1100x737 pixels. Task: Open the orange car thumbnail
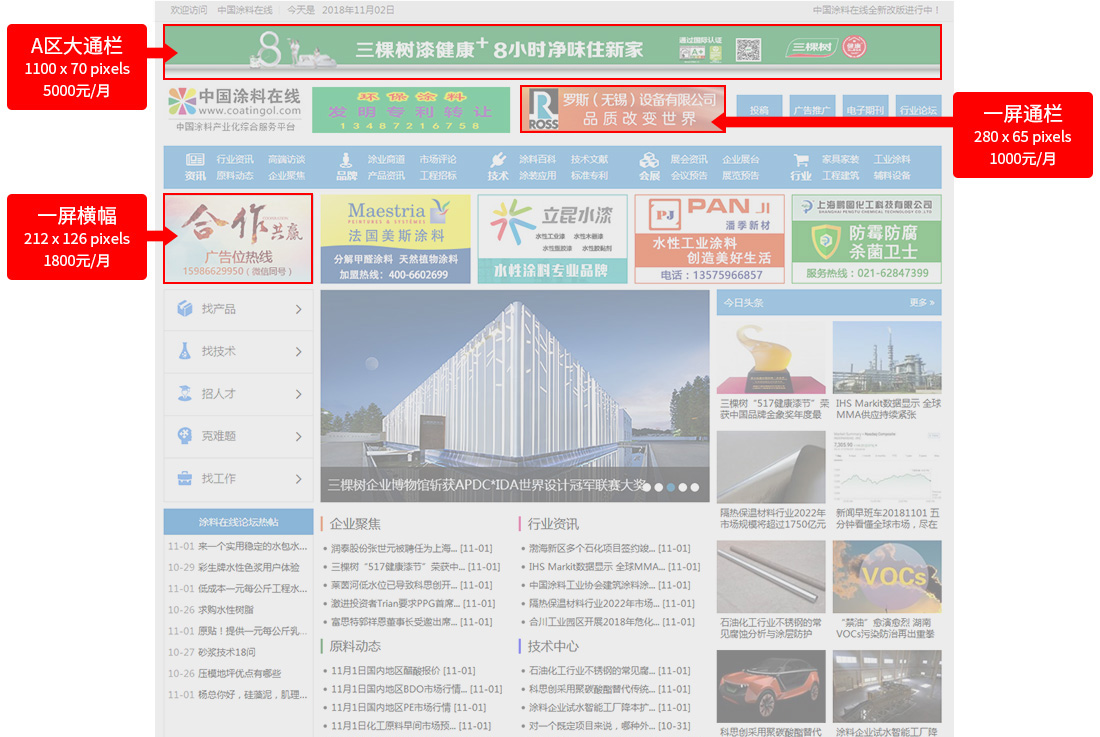(x=771, y=687)
